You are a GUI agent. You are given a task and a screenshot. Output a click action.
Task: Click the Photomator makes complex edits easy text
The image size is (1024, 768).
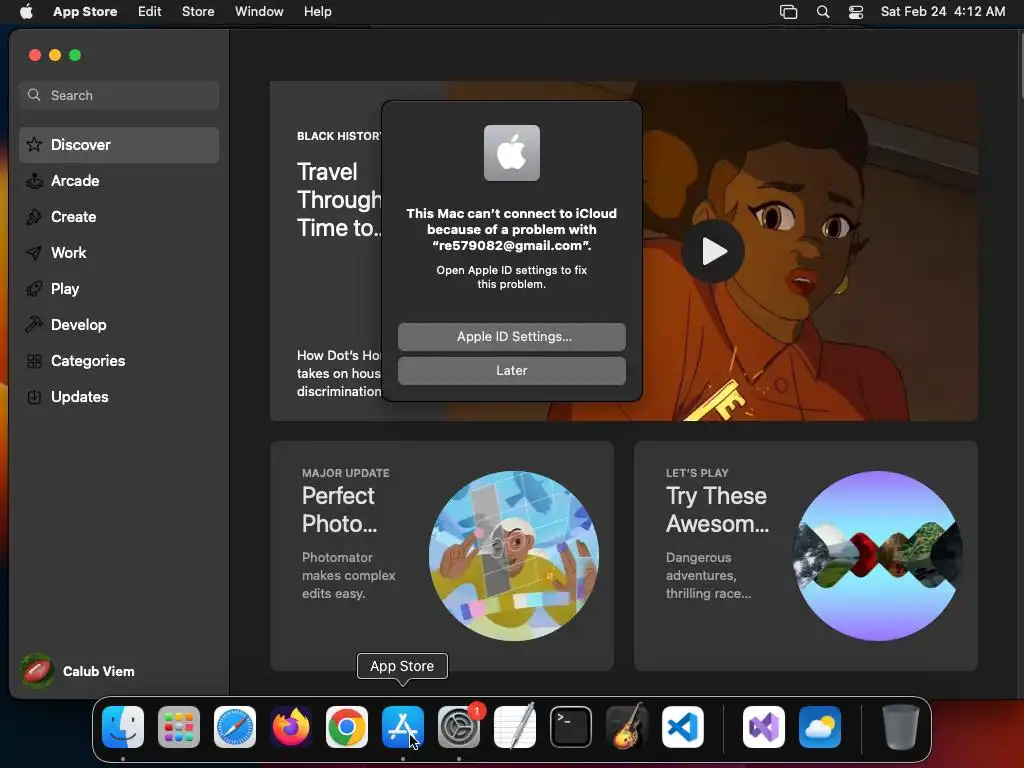pos(349,575)
